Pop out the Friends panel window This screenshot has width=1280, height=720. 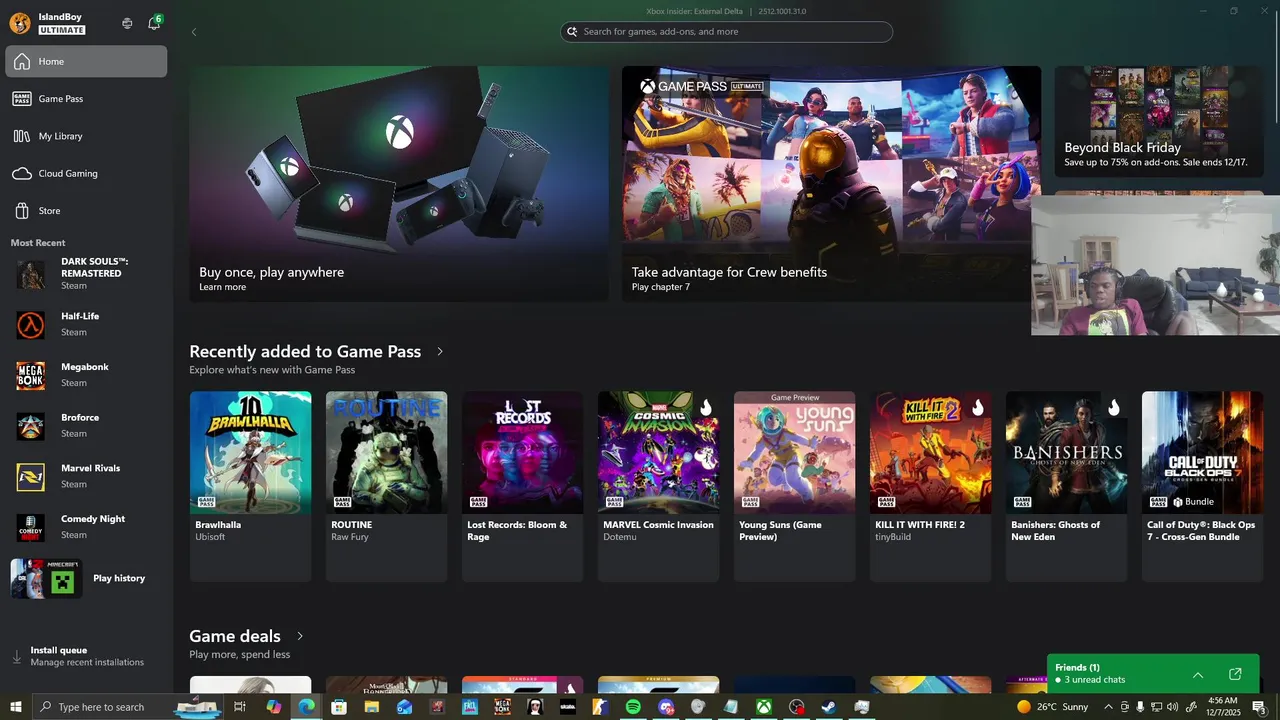(x=1235, y=675)
